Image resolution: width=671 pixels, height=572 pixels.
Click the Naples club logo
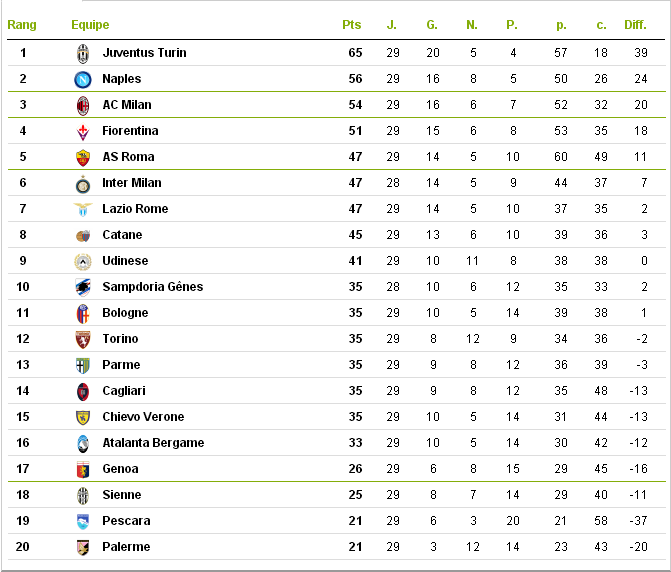coord(83,80)
